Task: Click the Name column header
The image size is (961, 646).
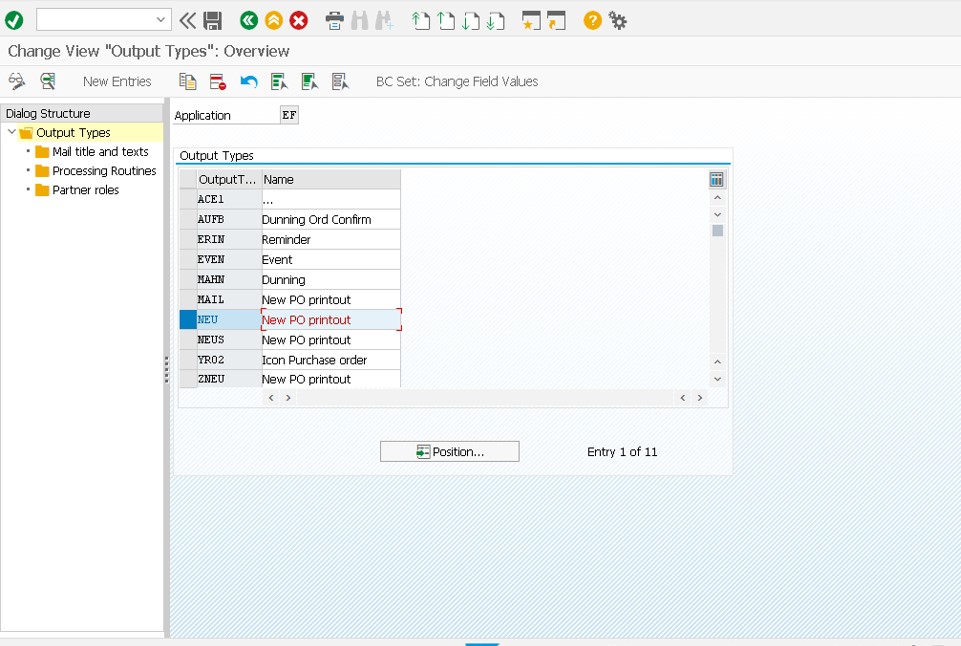Action: [x=331, y=180]
